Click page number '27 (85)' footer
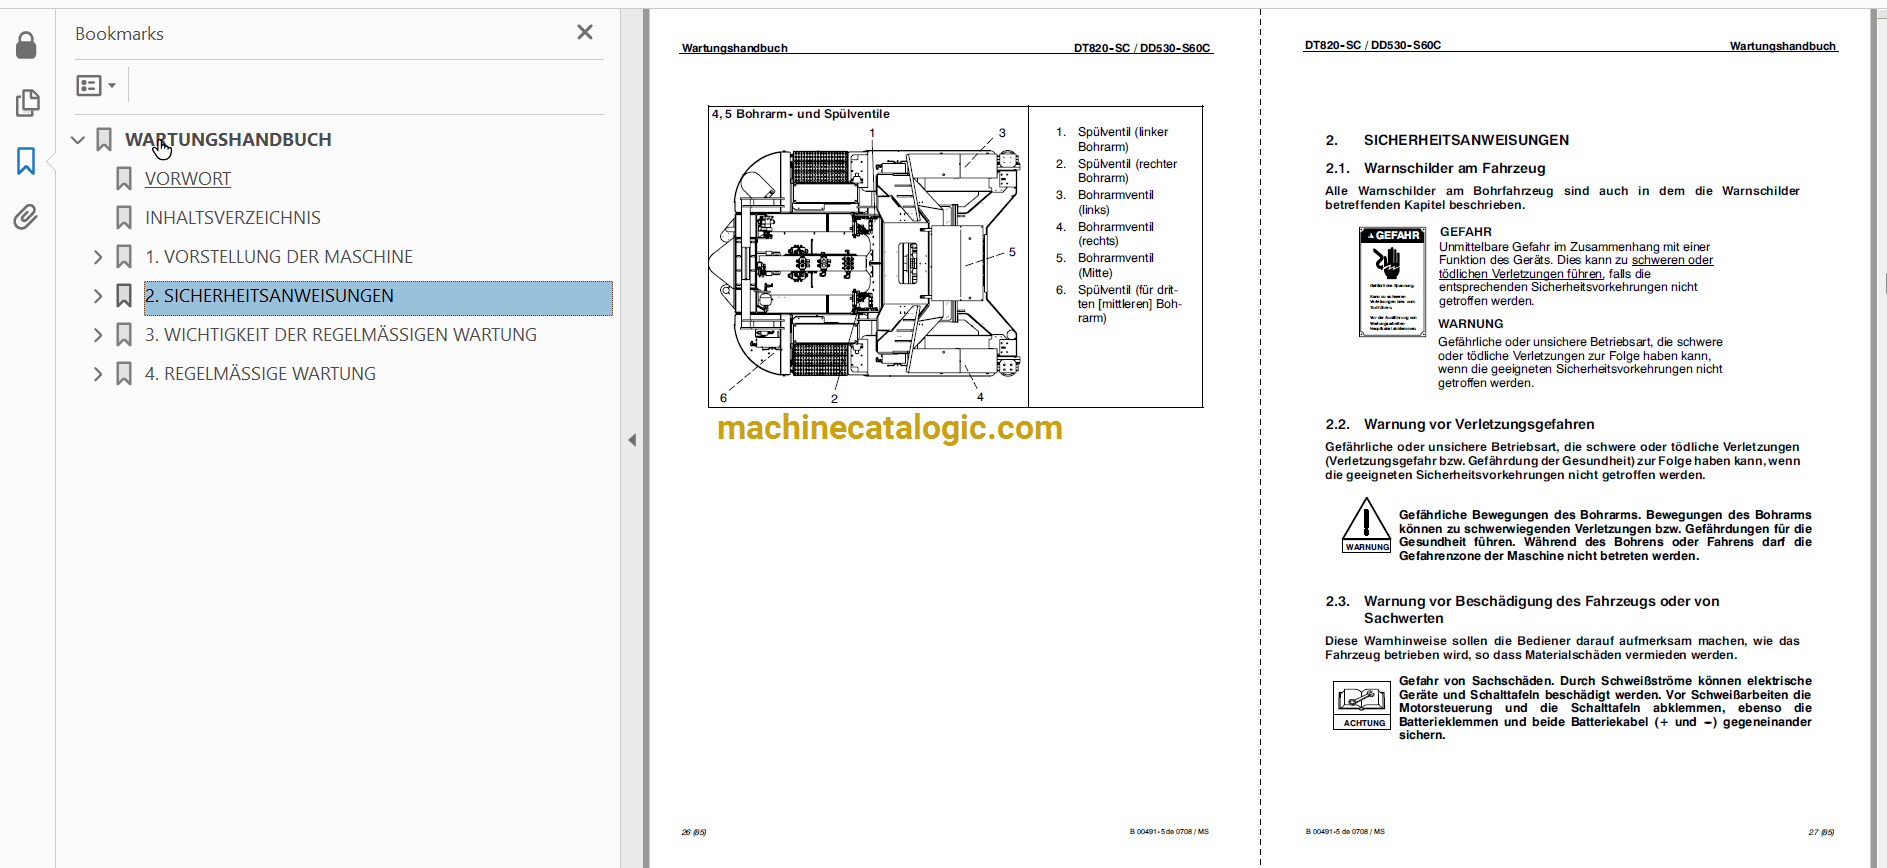The image size is (1887, 868). tap(1821, 832)
